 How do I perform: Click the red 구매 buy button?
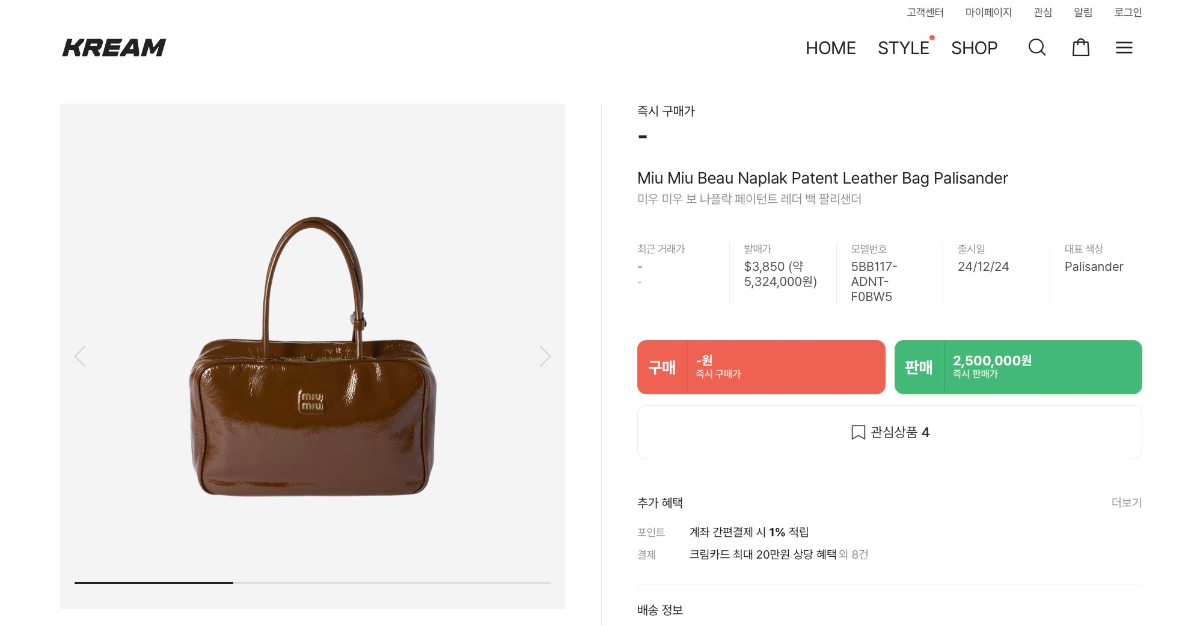coord(761,367)
